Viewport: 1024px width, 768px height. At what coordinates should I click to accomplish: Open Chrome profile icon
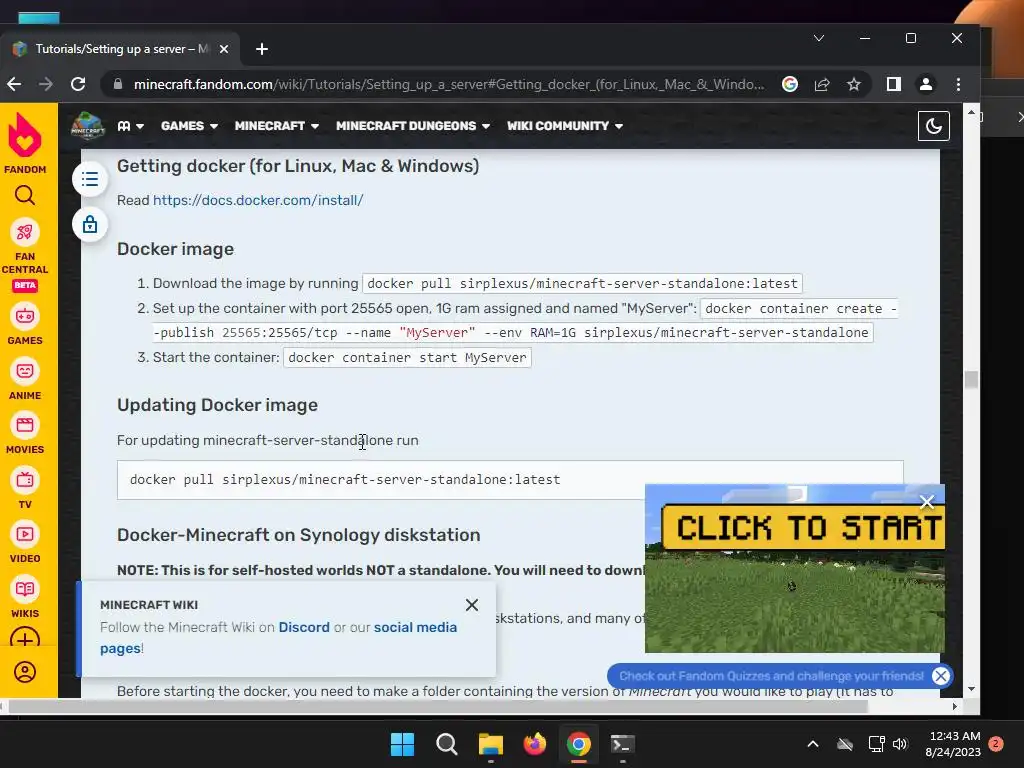click(x=925, y=84)
